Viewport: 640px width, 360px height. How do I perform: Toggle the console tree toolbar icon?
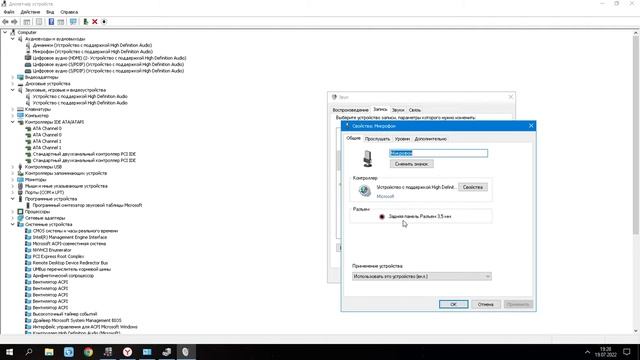[x=27, y=22]
